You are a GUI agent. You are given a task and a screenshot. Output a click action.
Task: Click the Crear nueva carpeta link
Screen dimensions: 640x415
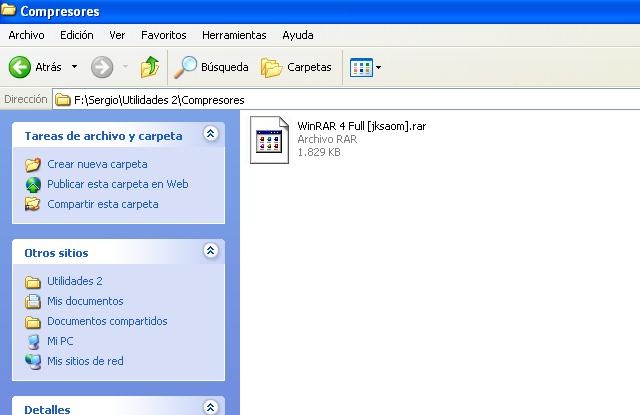tap(98, 164)
